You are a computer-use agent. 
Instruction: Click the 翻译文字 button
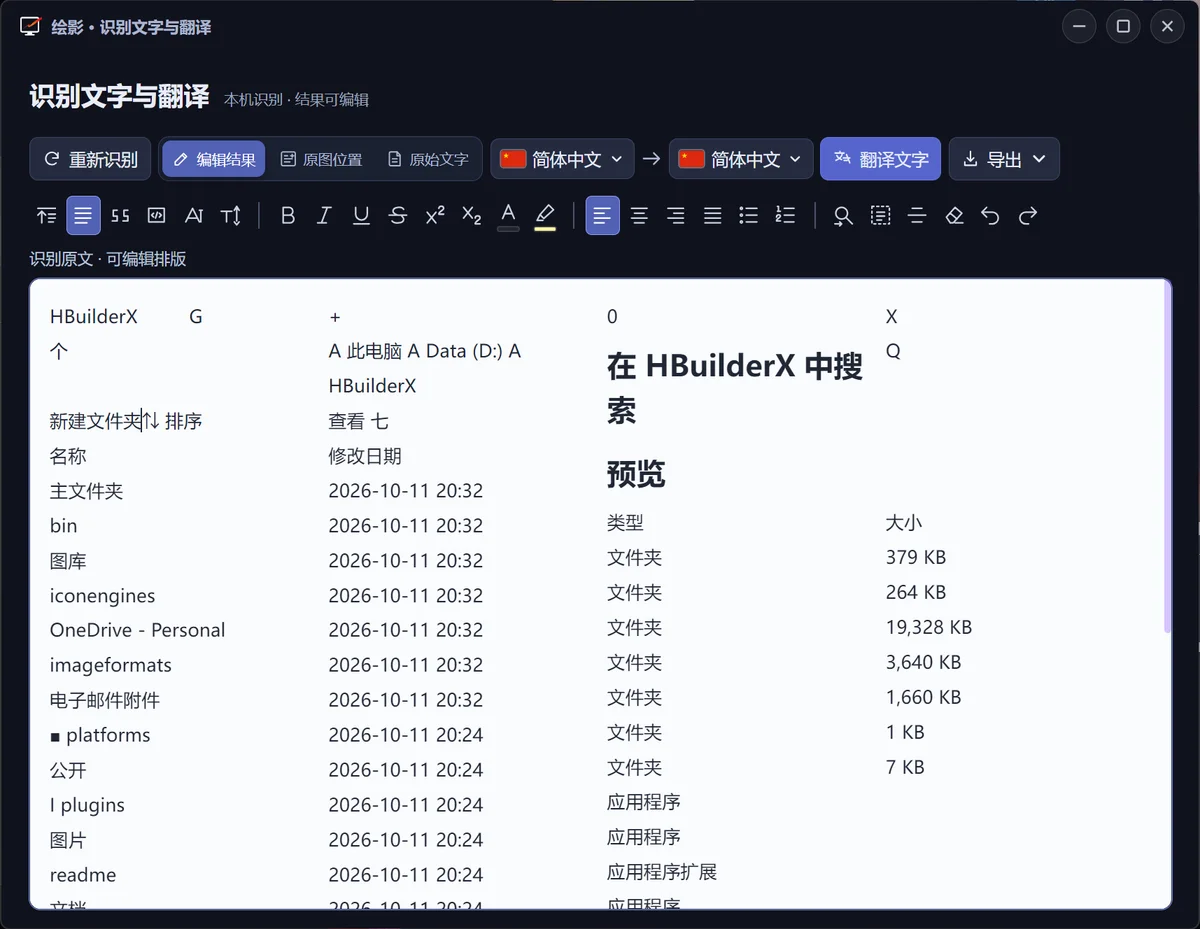880,159
